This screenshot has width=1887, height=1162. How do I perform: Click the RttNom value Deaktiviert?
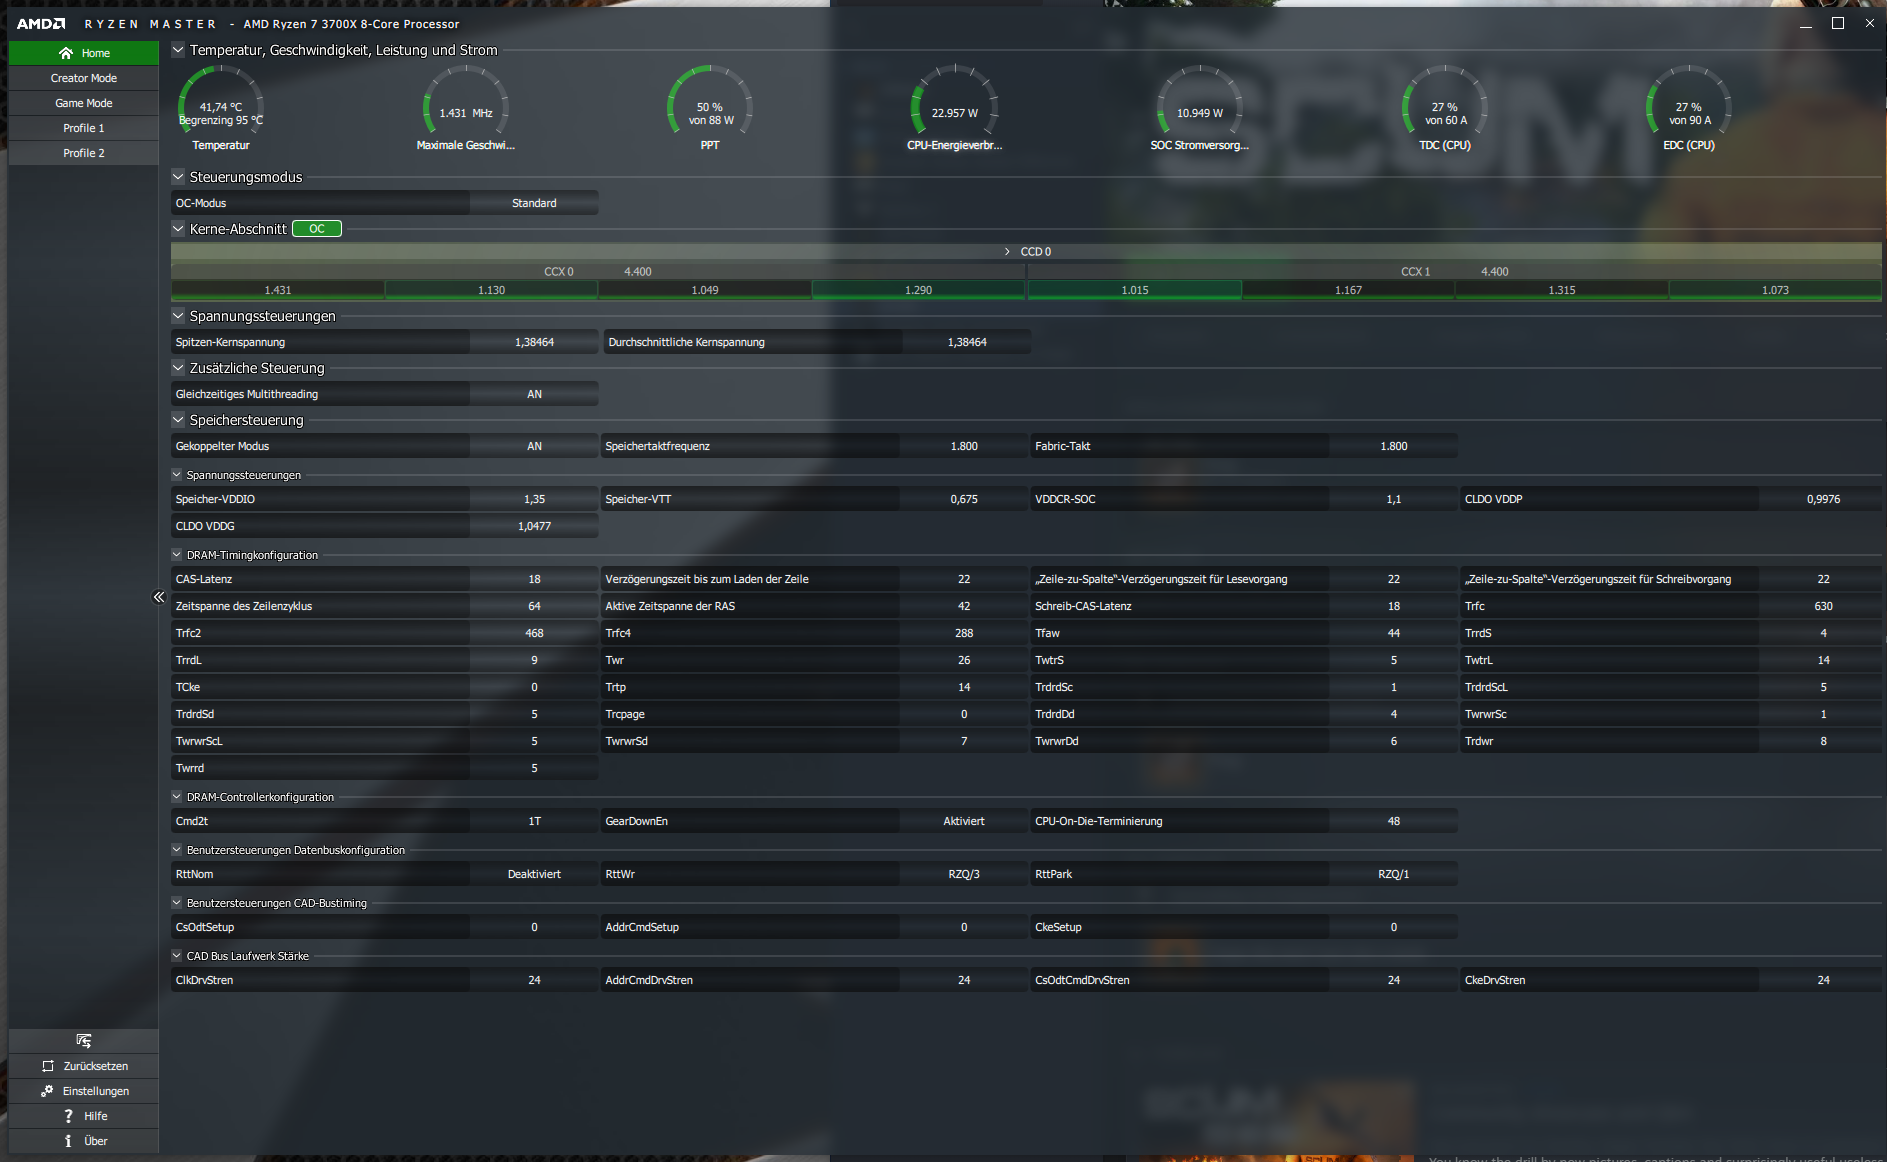(534, 874)
